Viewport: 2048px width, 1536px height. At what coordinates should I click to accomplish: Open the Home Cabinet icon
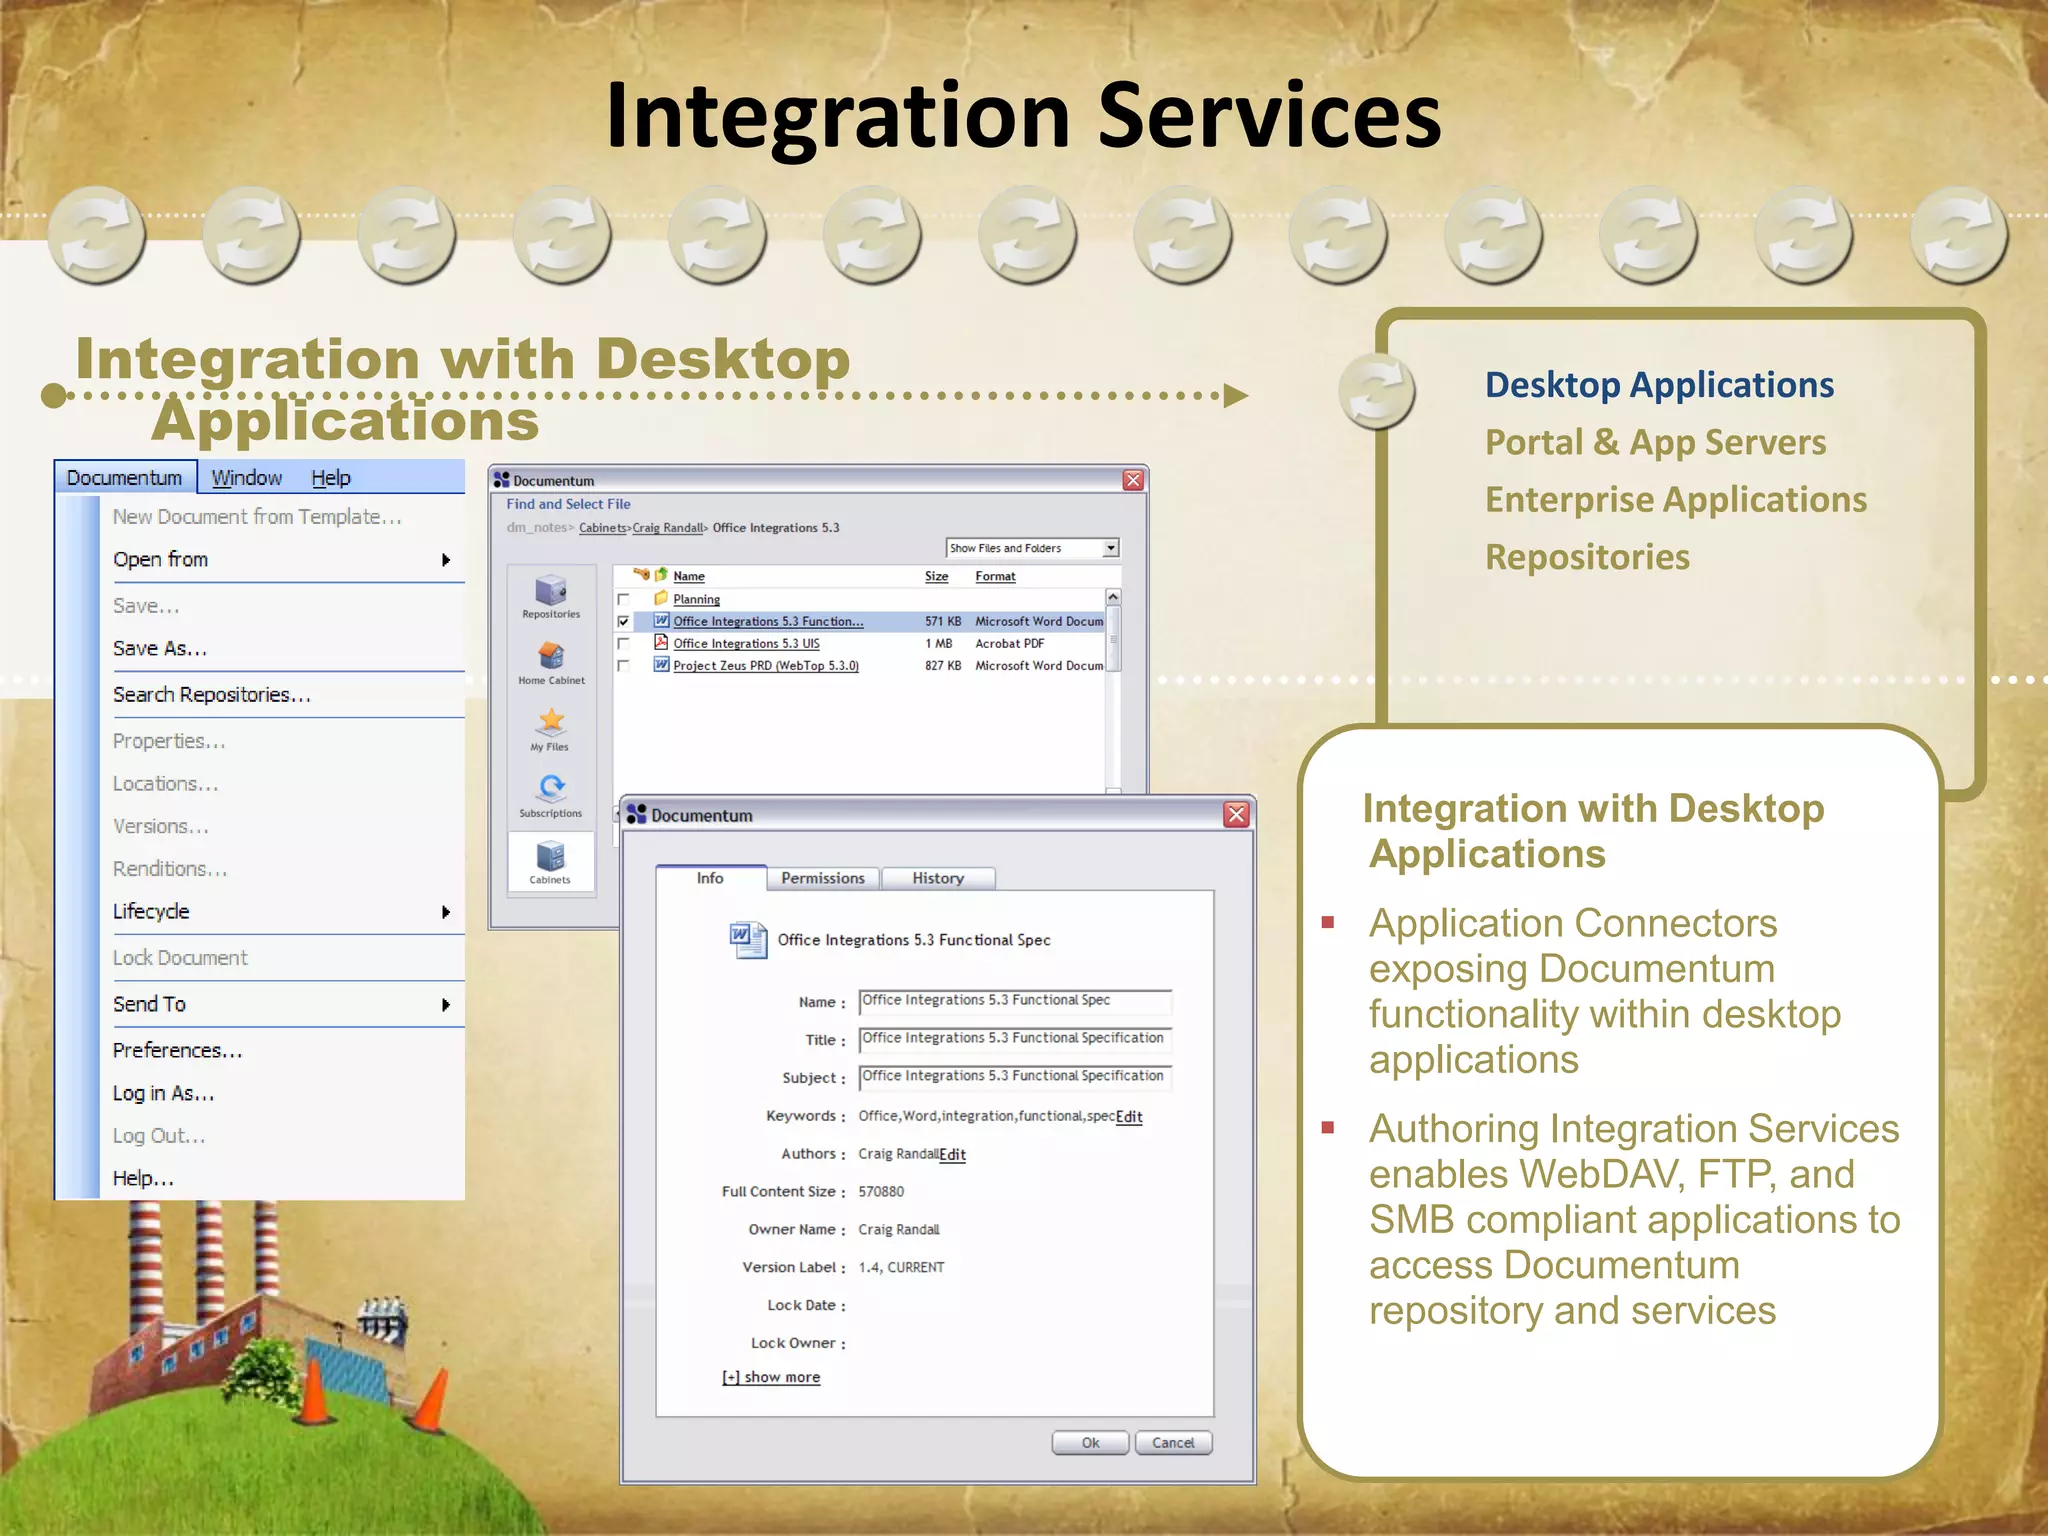[x=551, y=657]
